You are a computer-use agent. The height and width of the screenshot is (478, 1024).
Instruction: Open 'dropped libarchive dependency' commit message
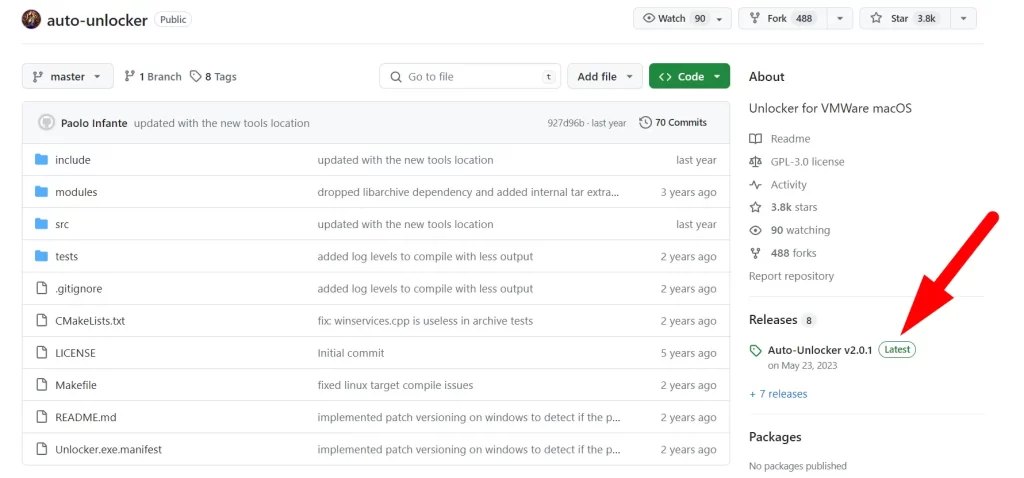[468, 192]
